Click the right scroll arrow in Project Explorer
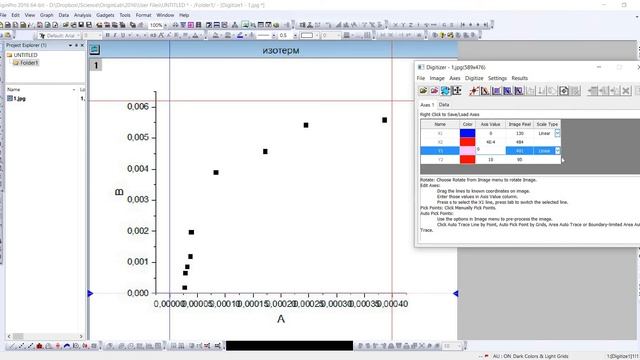The height and width of the screenshot is (360, 640). pyautogui.click(x=81, y=336)
